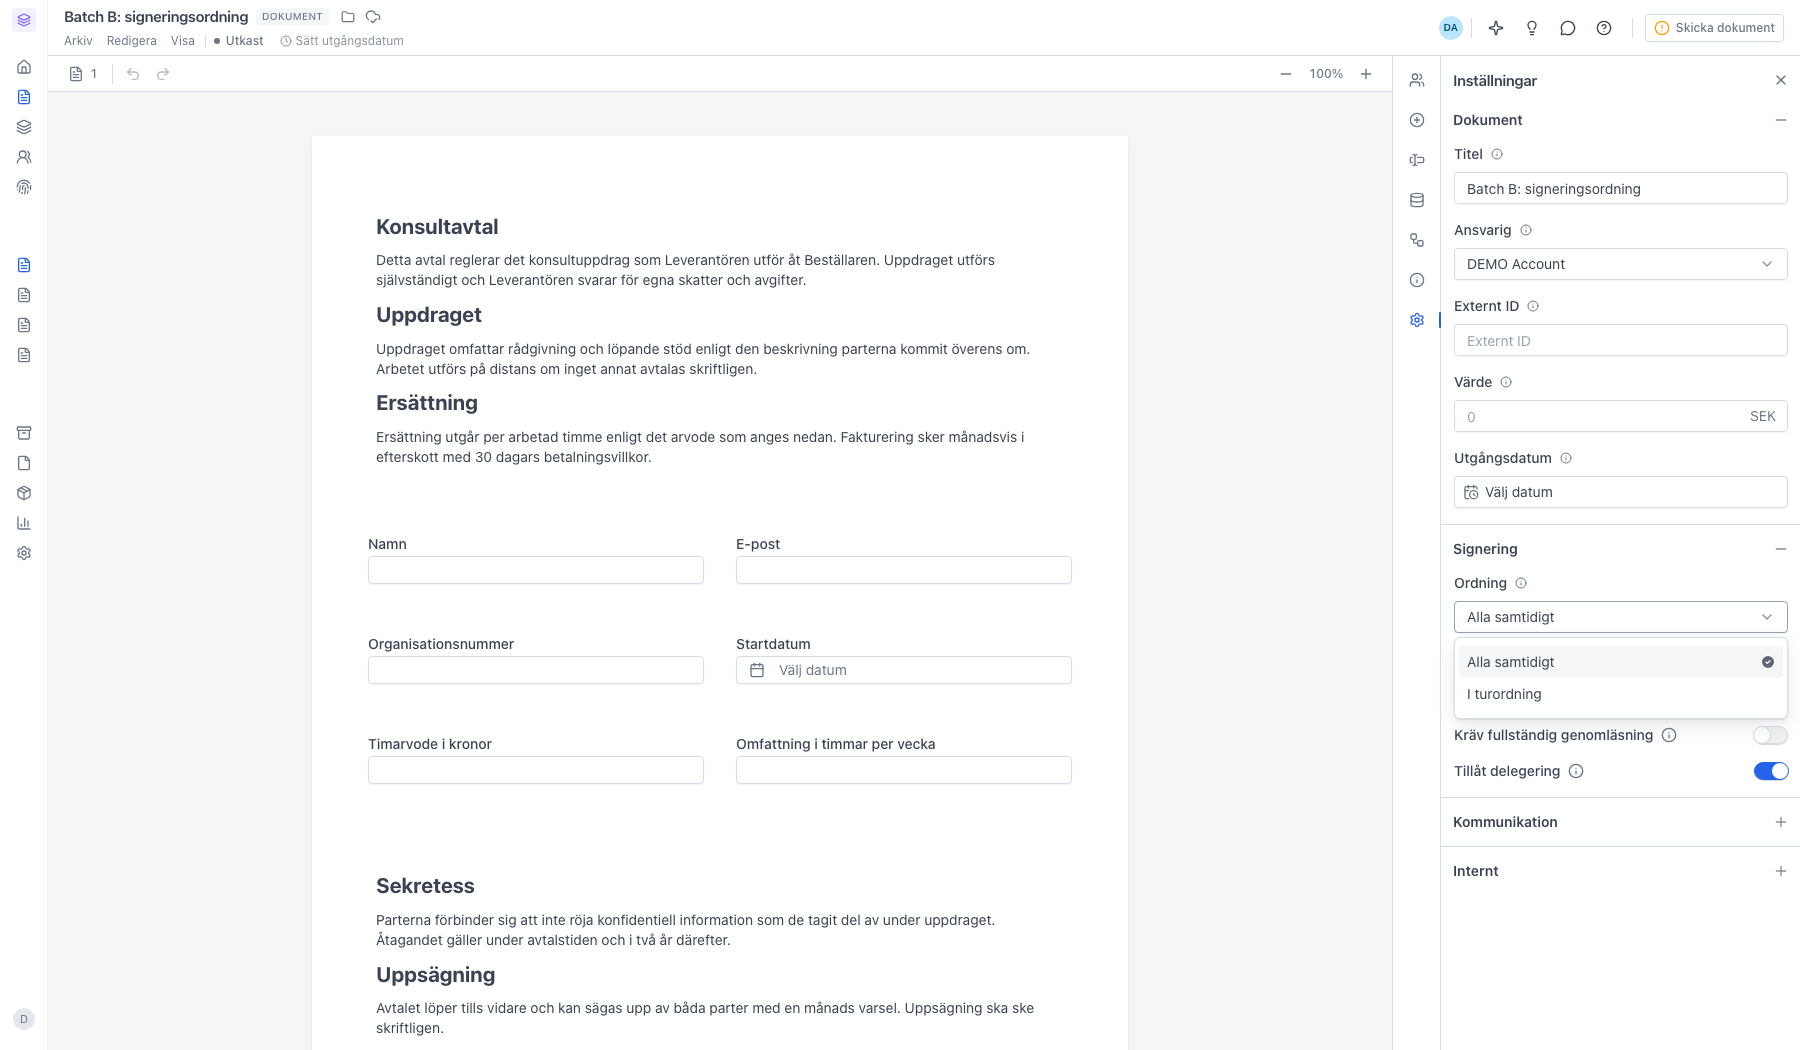
Task: Click the Skicka dokument button
Action: coord(1715,28)
